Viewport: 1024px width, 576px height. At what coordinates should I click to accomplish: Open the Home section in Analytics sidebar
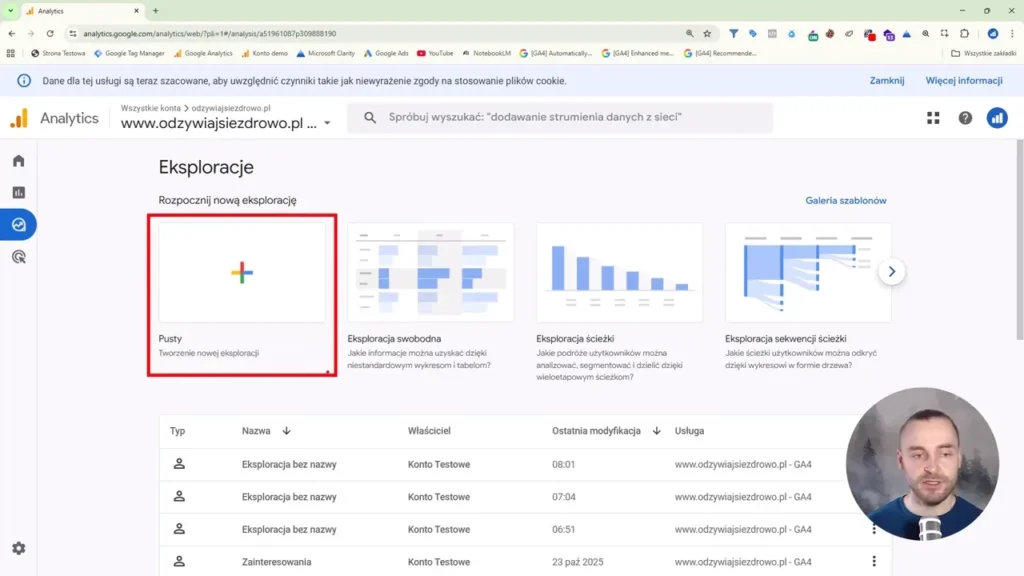18,161
